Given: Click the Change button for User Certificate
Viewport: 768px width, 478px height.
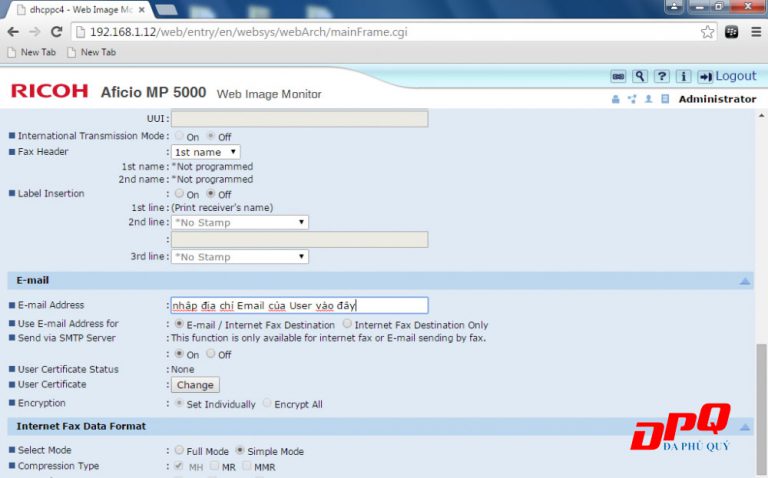Looking at the screenshot, I should point(195,385).
